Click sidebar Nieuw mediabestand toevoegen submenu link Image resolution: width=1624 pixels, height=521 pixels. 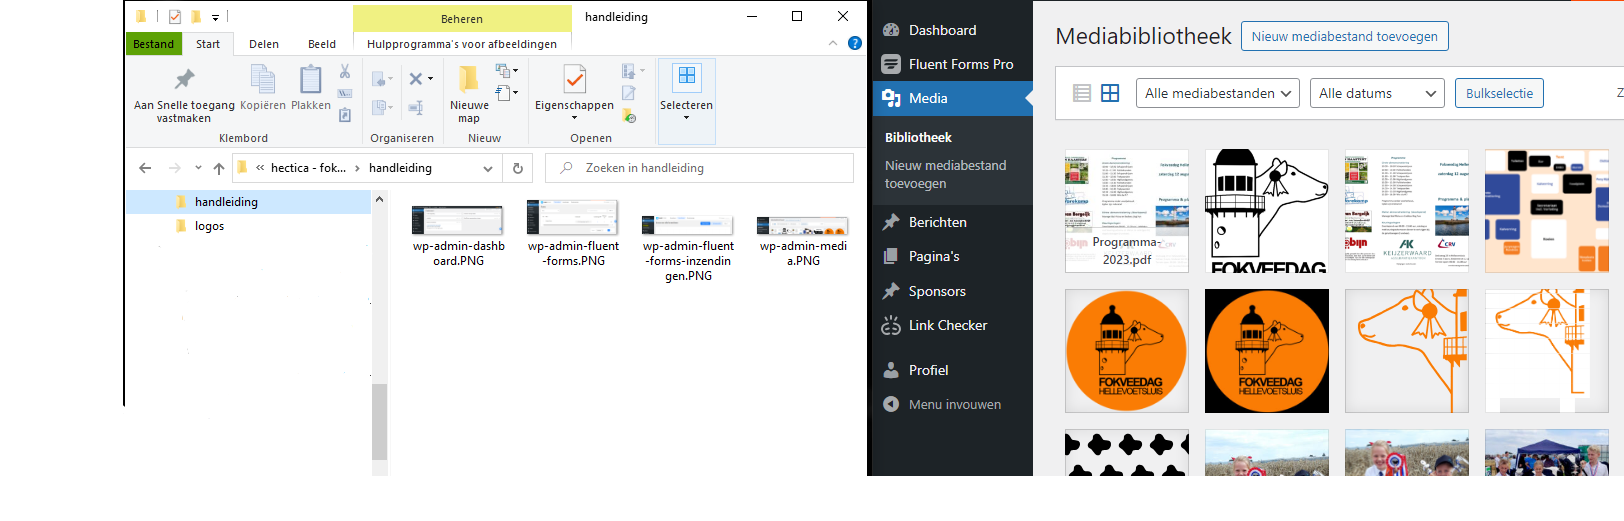[x=945, y=174]
